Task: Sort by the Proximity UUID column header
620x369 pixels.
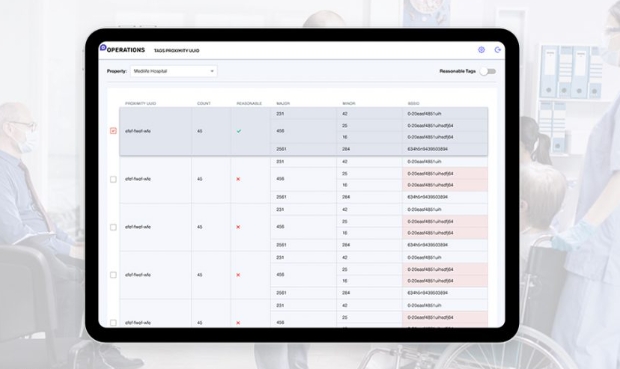Action: coord(140,104)
